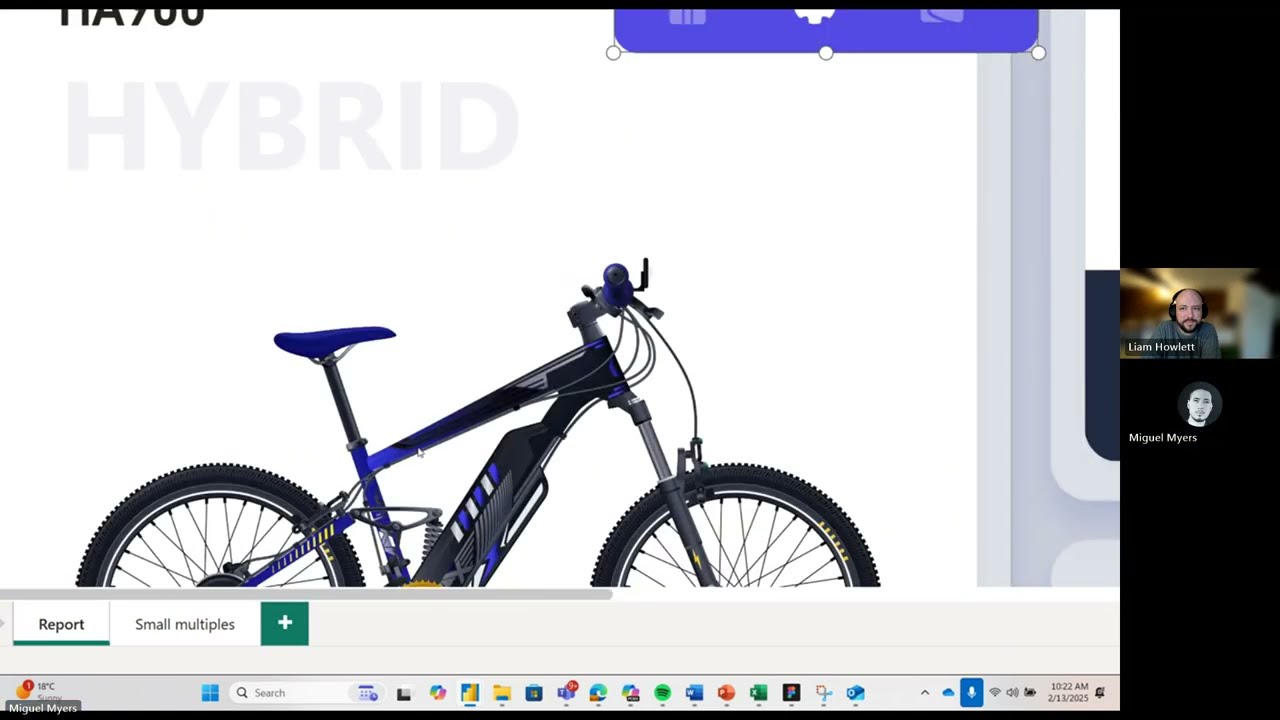Open Spotify from the taskbar
The width and height of the screenshot is (1280, 720).
(662, 693)
